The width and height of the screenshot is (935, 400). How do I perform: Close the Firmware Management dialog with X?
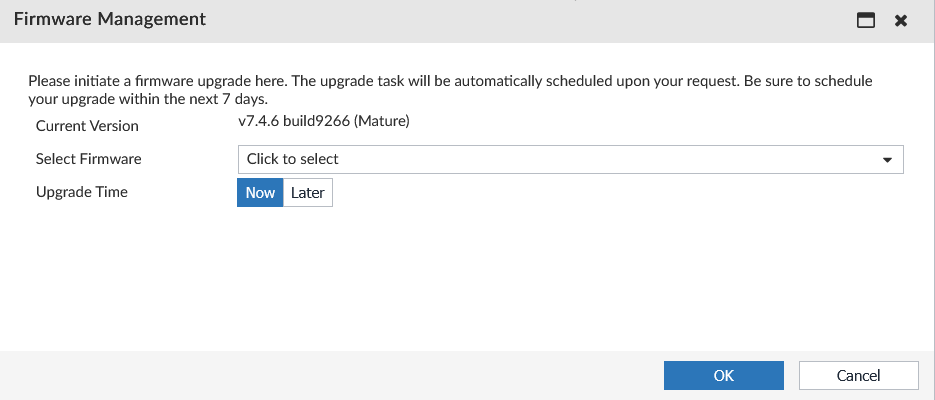pos(901,20)
